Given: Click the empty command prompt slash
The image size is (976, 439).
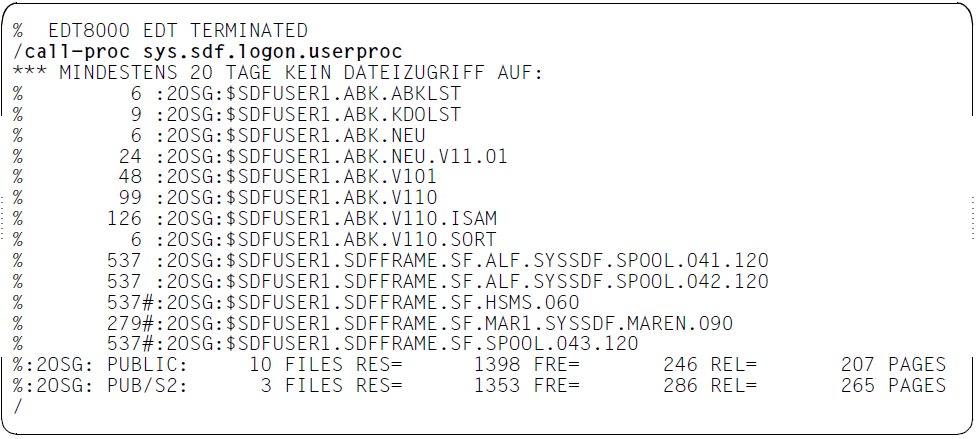Looking at the screenshot, I should [x=17, y=407].
